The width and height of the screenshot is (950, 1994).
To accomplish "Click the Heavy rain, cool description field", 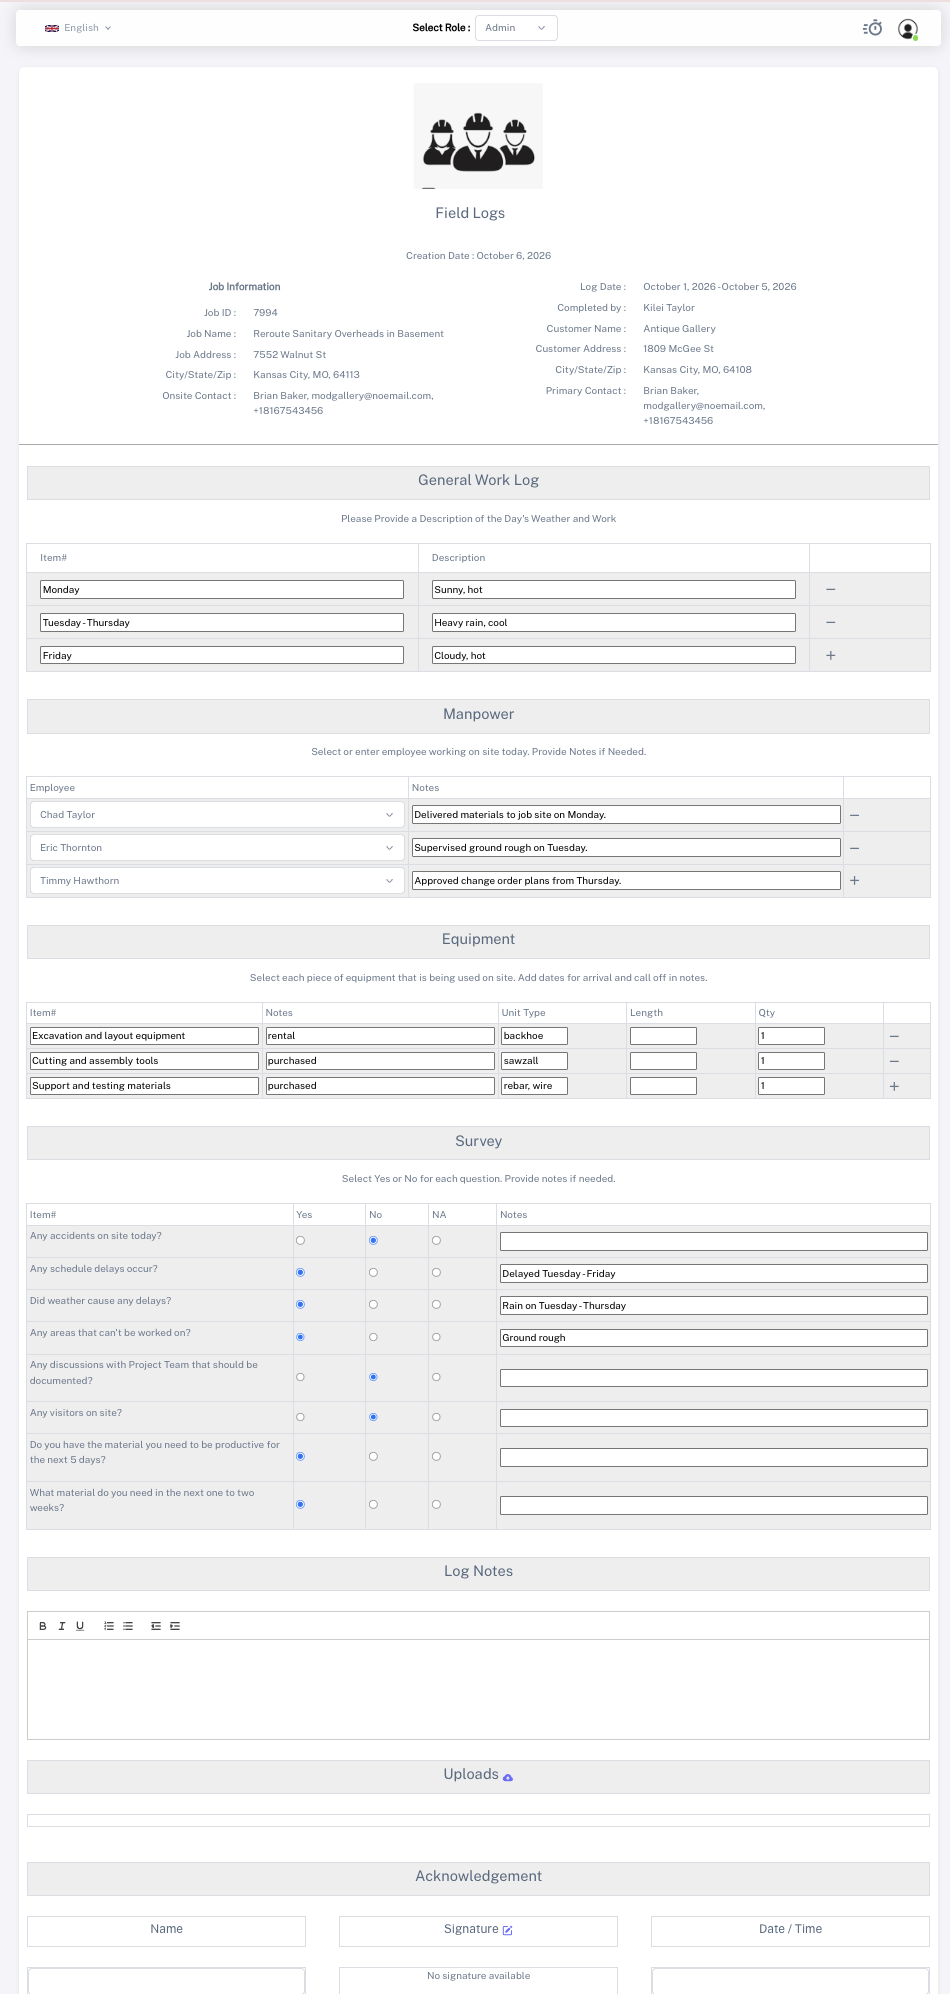I will point(614,623).
